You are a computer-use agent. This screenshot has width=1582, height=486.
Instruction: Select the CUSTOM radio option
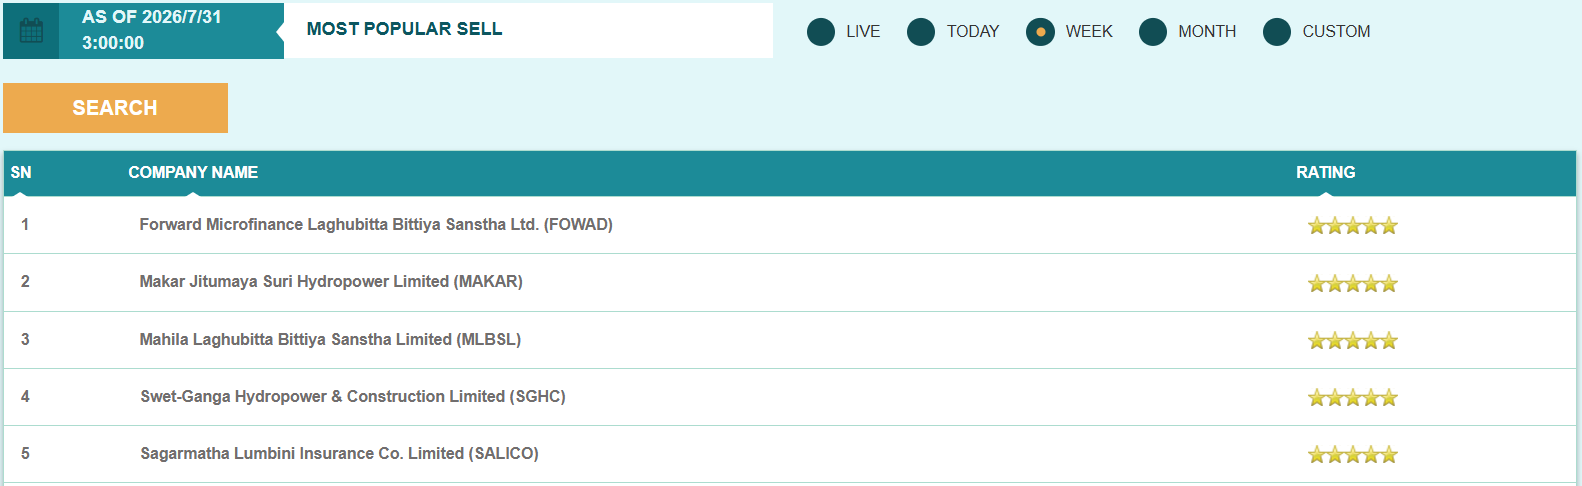coord(1277,32)
